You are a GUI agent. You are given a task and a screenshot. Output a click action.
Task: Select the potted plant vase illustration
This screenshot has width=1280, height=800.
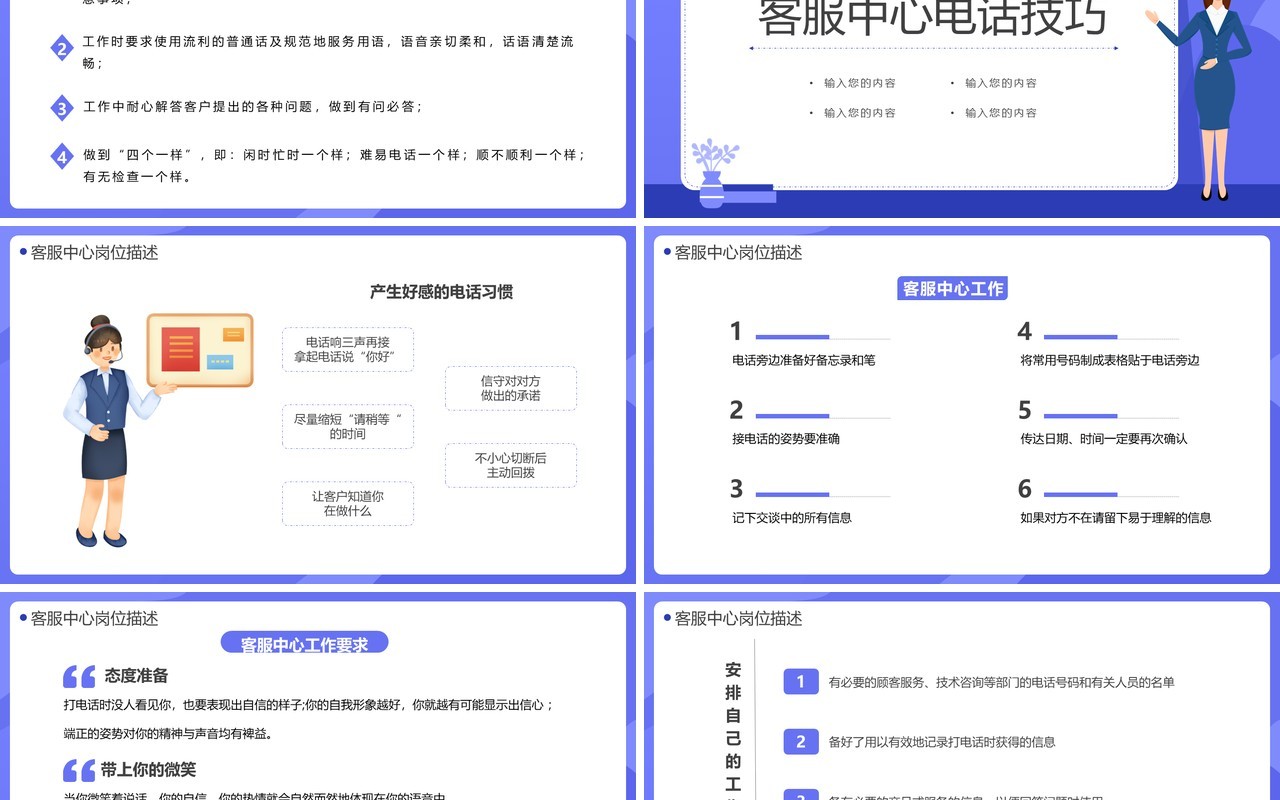714,172
